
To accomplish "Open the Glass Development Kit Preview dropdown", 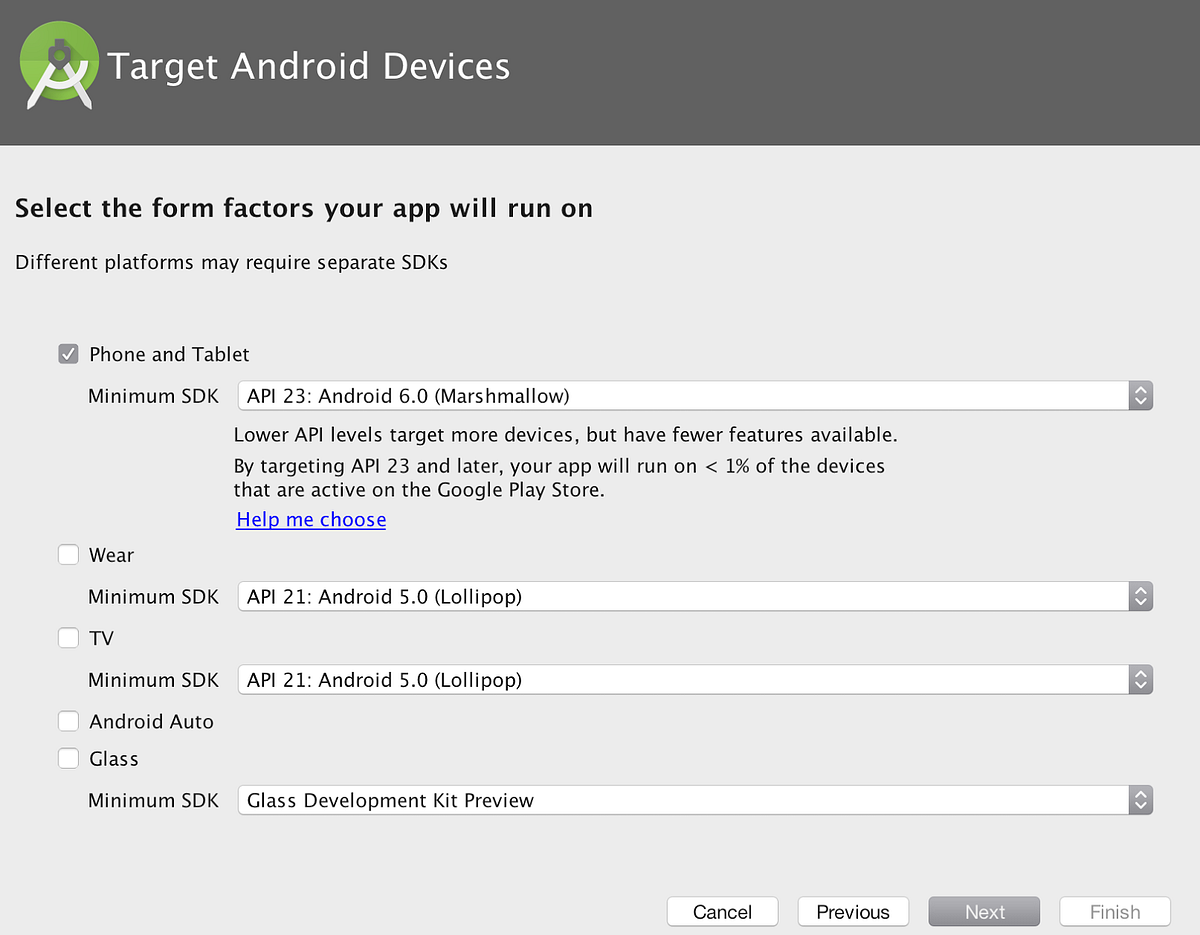I will coord(695,800).
